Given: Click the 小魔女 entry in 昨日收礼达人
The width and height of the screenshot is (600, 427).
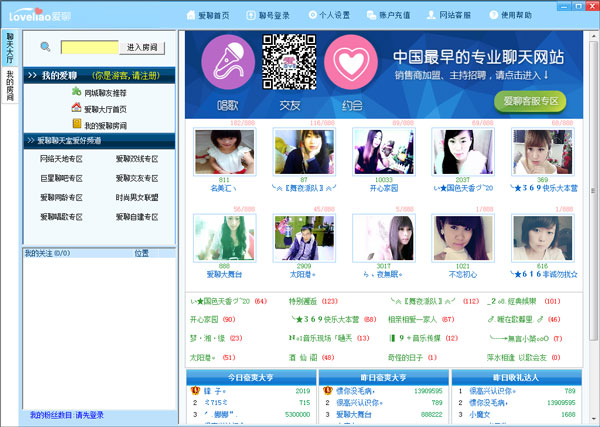Looking at the screenshot, I should pyautogui.click(x=479, y=414).
